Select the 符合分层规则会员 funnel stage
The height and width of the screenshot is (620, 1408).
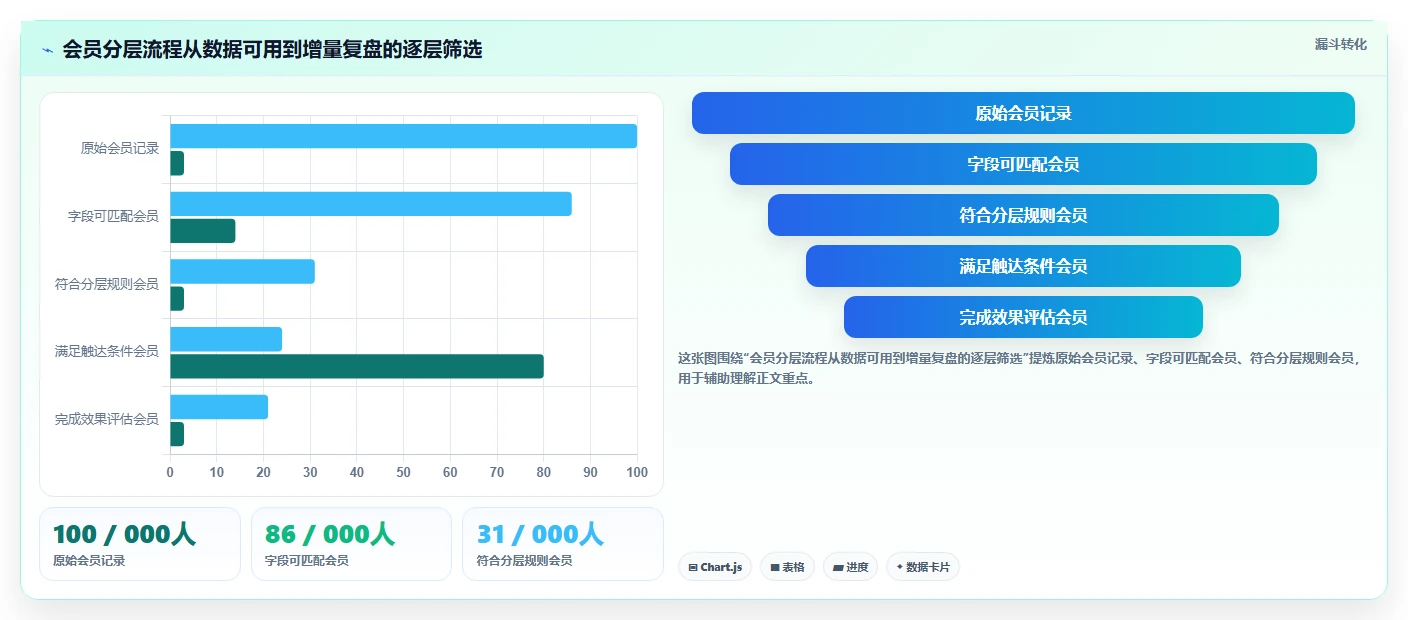(x=1023, y=215)
